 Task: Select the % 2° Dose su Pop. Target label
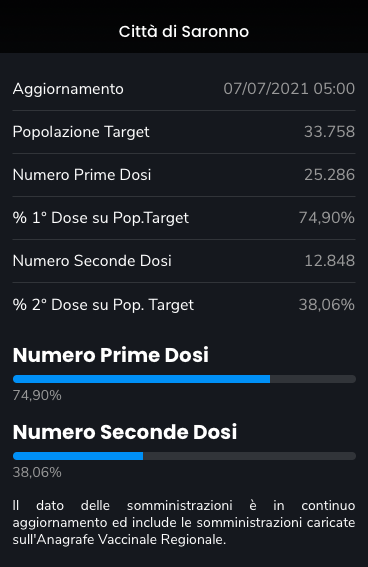point(103,305)
